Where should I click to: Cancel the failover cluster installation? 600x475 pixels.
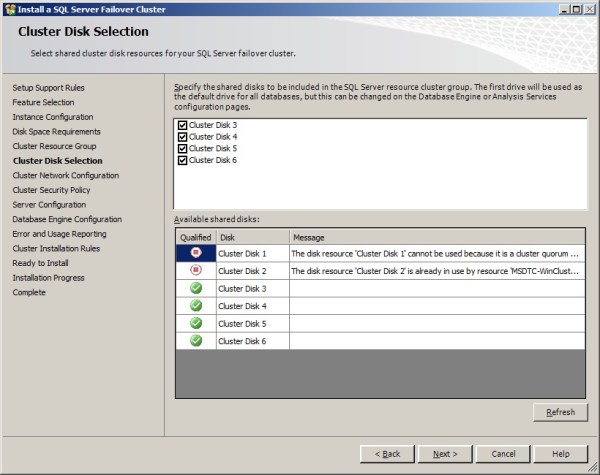[503, 453]
